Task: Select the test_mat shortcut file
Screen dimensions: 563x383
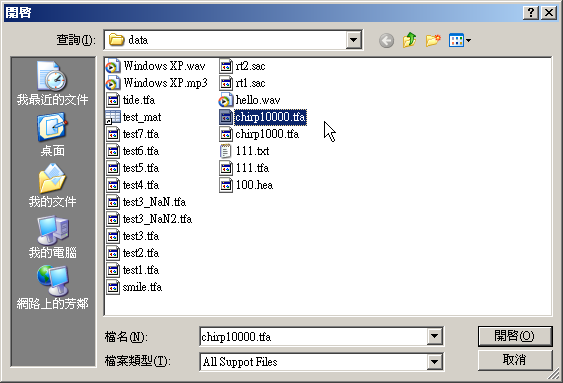Action: tap(134, 117)
